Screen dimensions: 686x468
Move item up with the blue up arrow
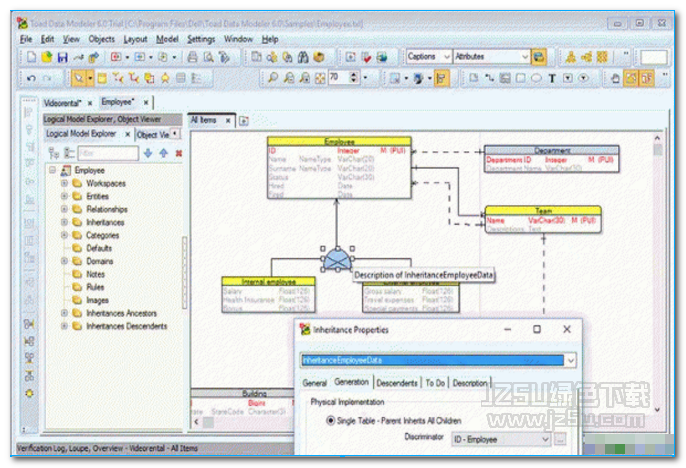[x=163, y=153]
